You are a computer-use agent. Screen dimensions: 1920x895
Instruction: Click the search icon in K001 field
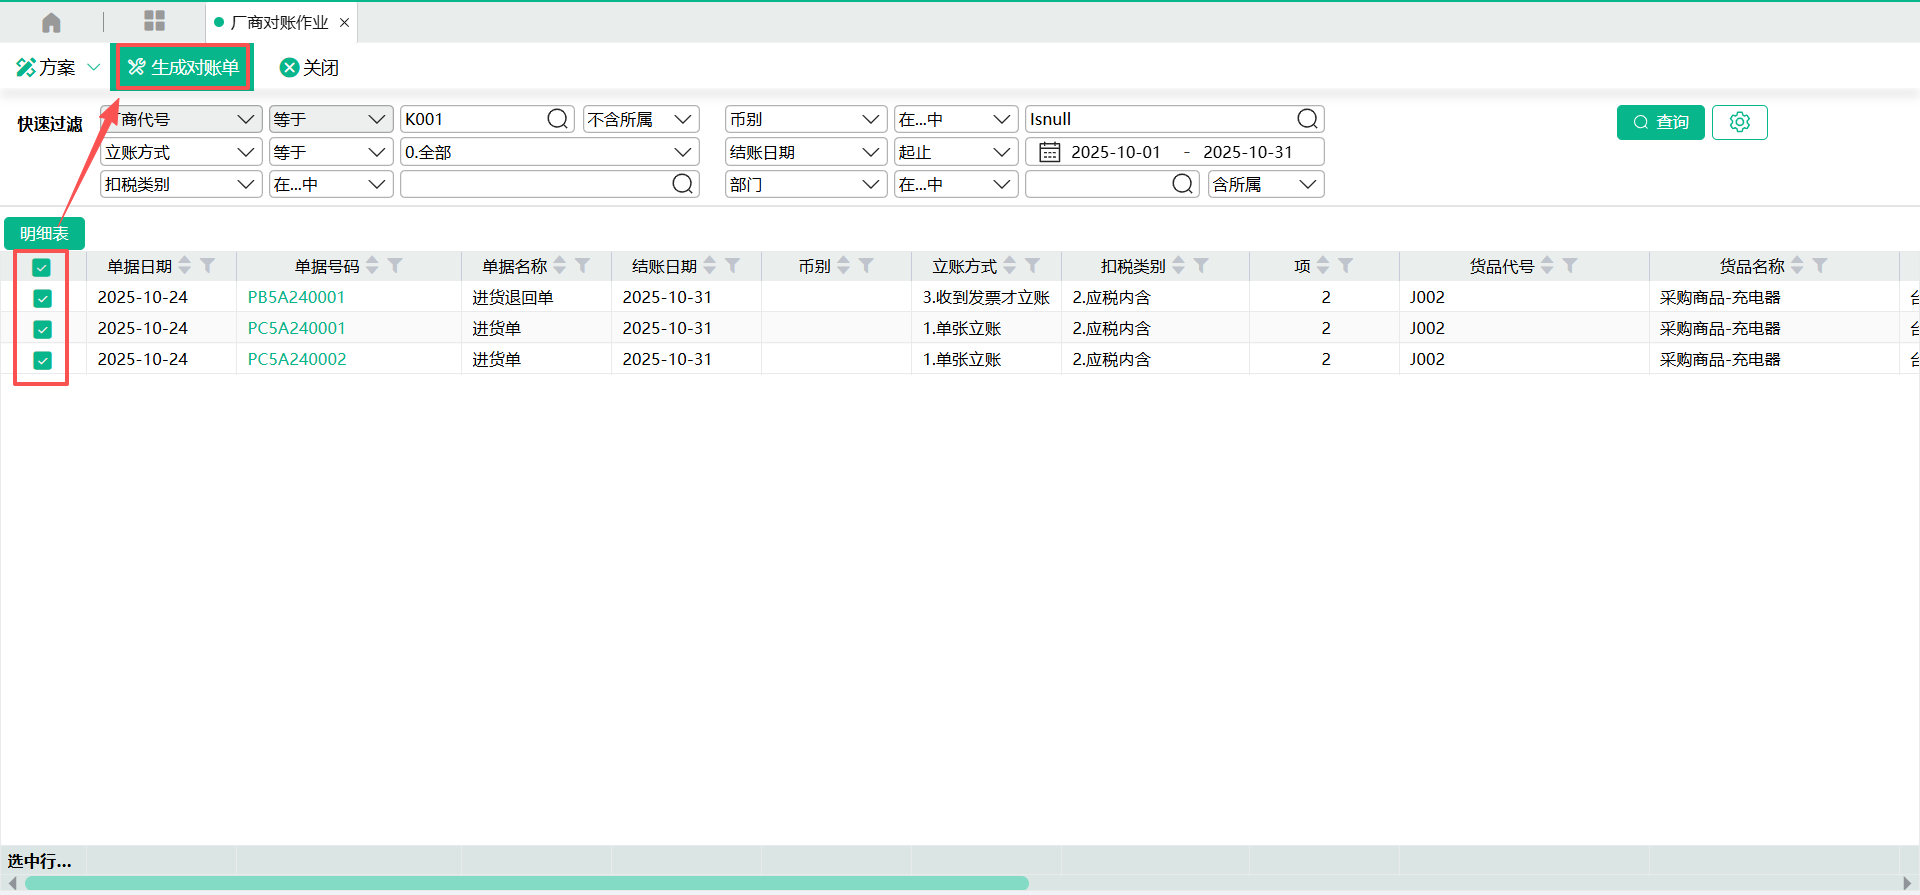(557, 119)
